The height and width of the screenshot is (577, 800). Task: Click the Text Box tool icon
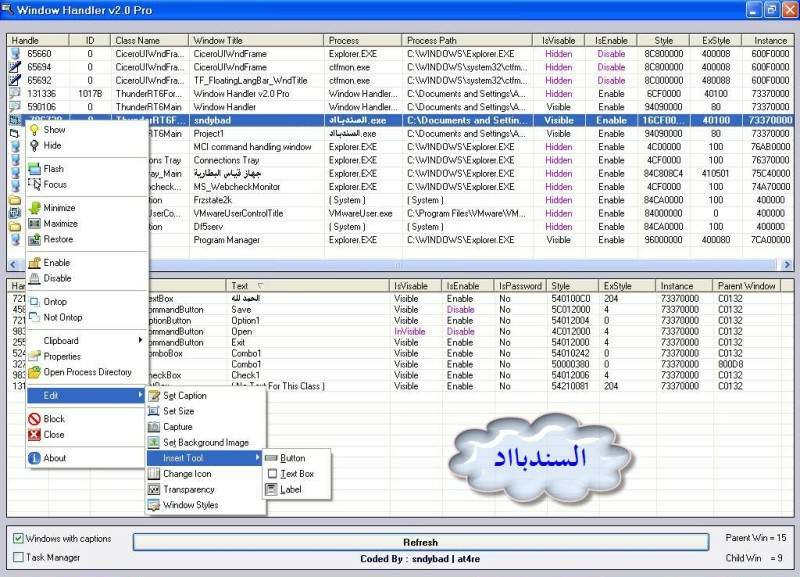point(272,474)
